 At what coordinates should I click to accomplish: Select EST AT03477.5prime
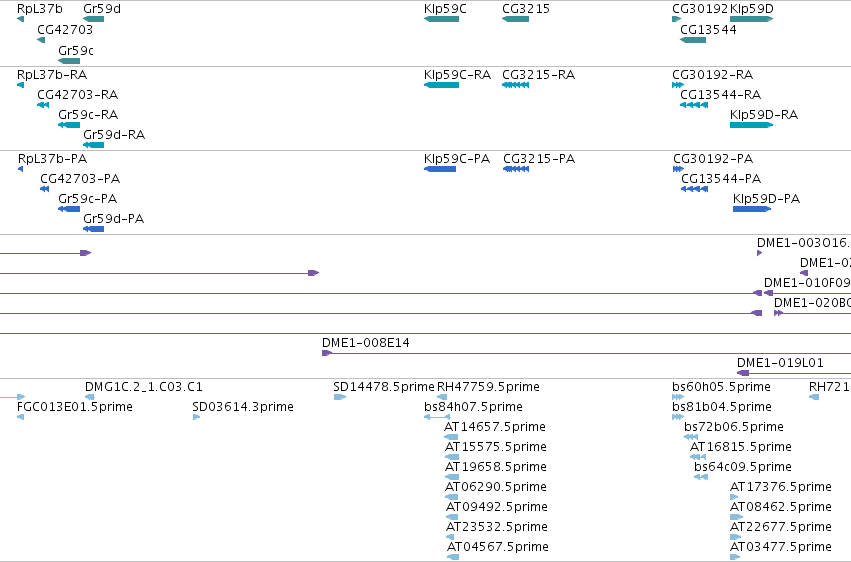click(x=781, y=546)
